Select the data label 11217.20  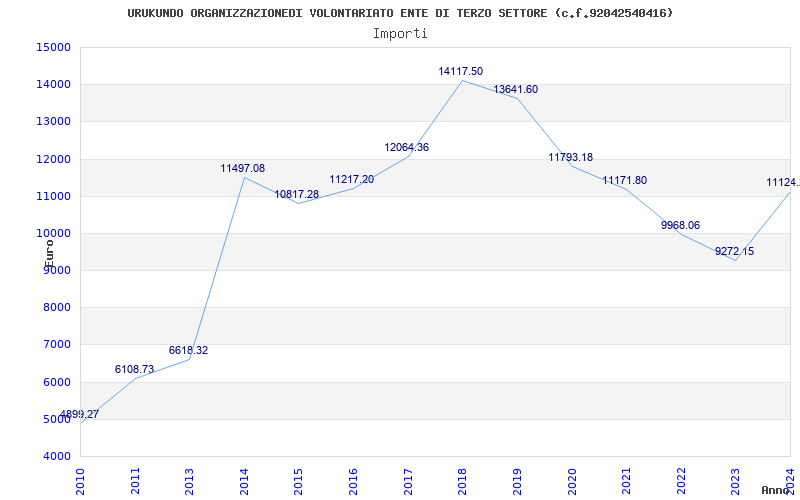[x=352, y=180]
